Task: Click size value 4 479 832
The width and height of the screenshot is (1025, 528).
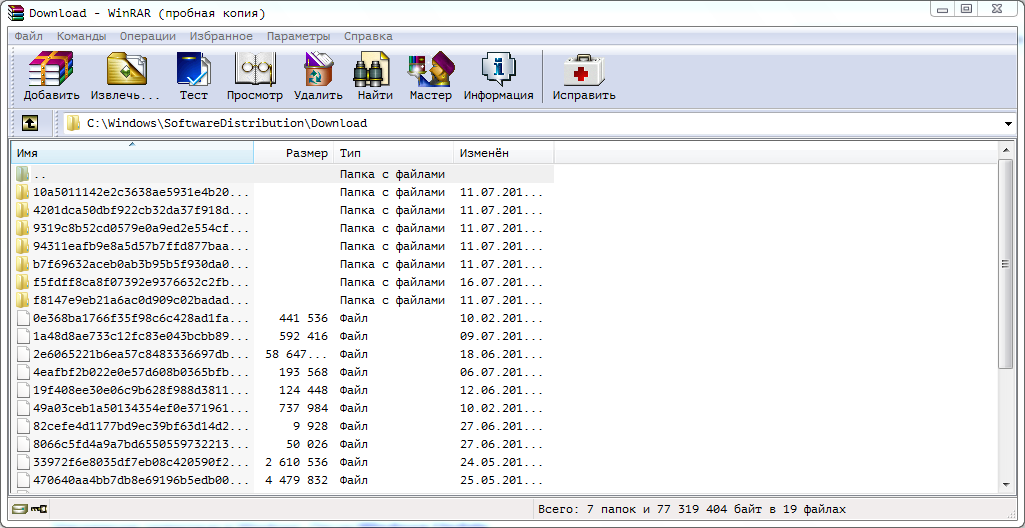Action: coord(297,480)
